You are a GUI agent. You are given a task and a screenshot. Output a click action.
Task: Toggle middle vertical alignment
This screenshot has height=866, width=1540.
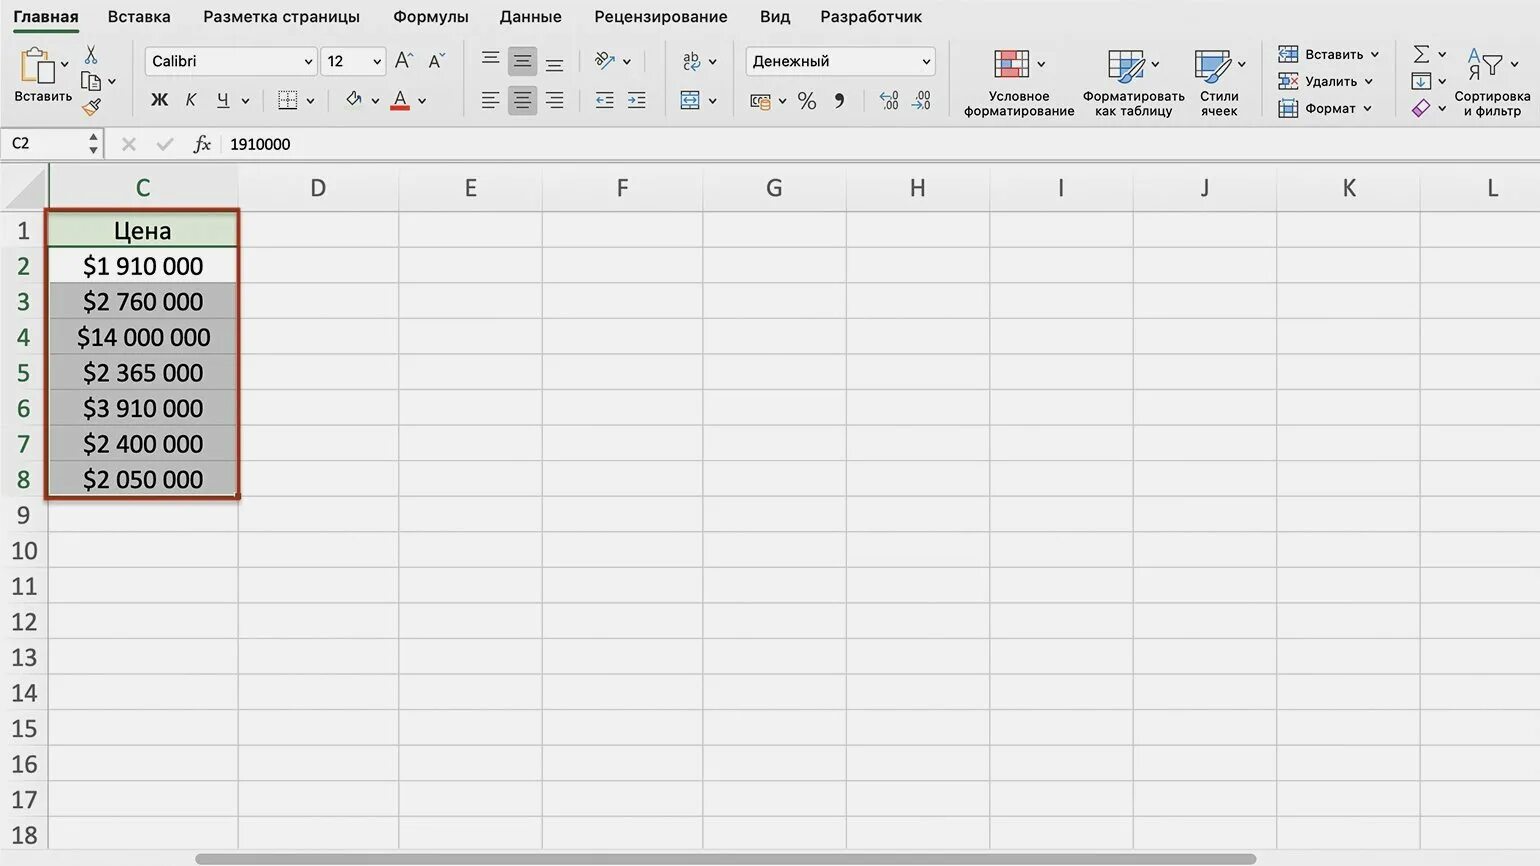tap(522, 61)
